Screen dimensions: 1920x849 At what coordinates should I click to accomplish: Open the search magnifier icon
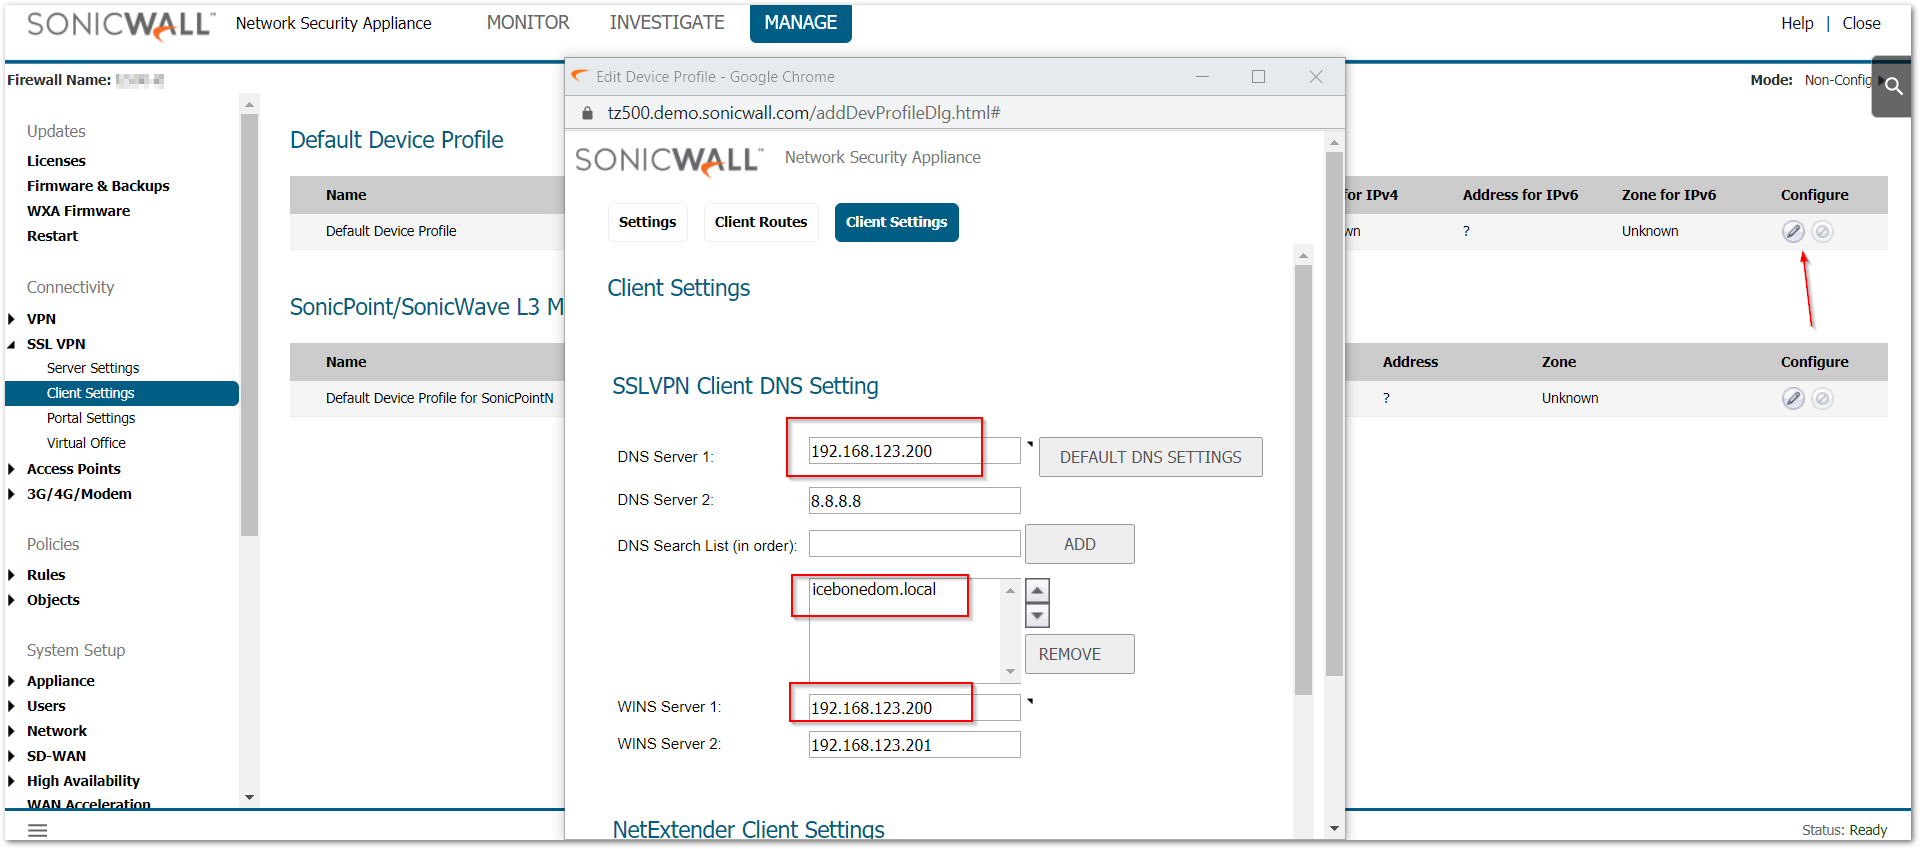(x=1893, y=87)
